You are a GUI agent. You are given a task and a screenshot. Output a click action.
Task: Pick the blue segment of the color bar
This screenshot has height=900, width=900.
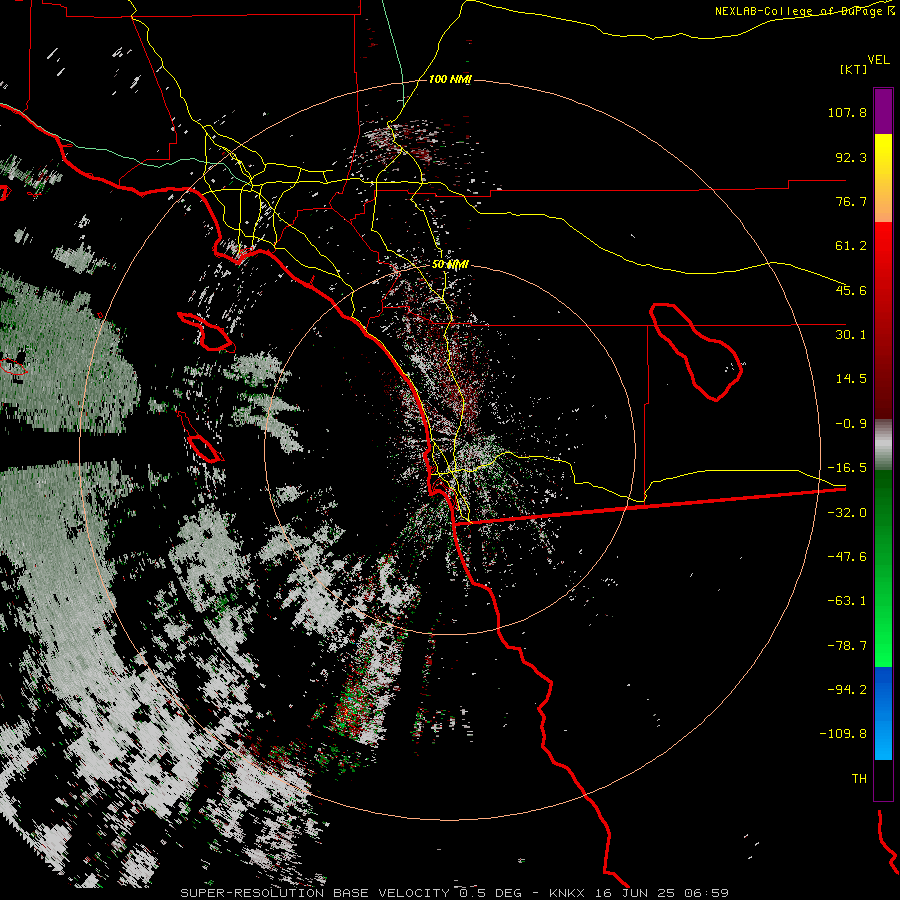(x=883, y=713)
